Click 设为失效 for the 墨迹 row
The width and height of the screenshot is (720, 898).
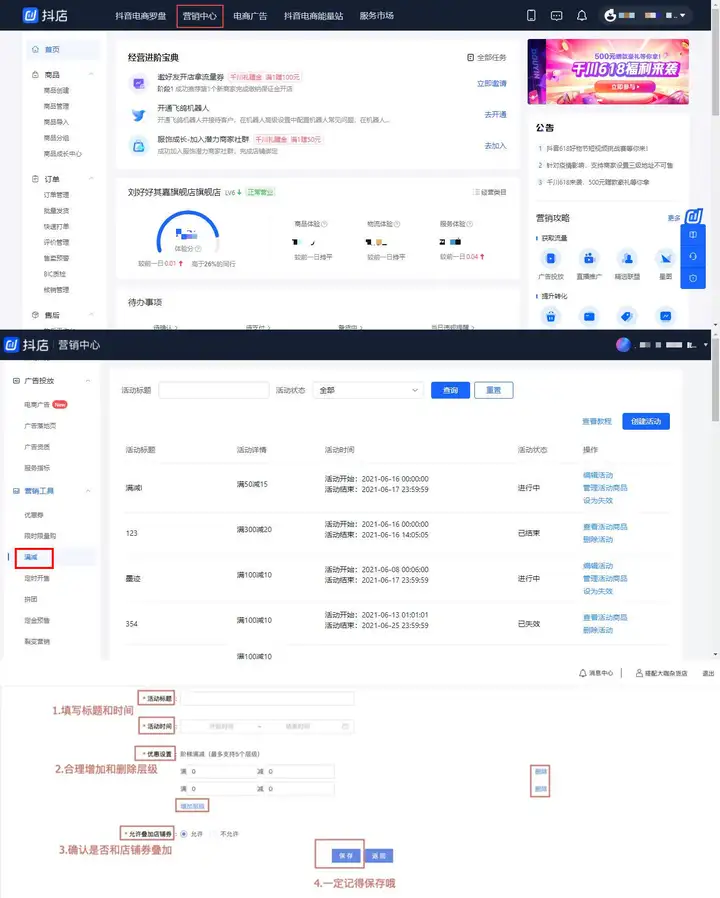pyautogui.click(x=598, y=591)
